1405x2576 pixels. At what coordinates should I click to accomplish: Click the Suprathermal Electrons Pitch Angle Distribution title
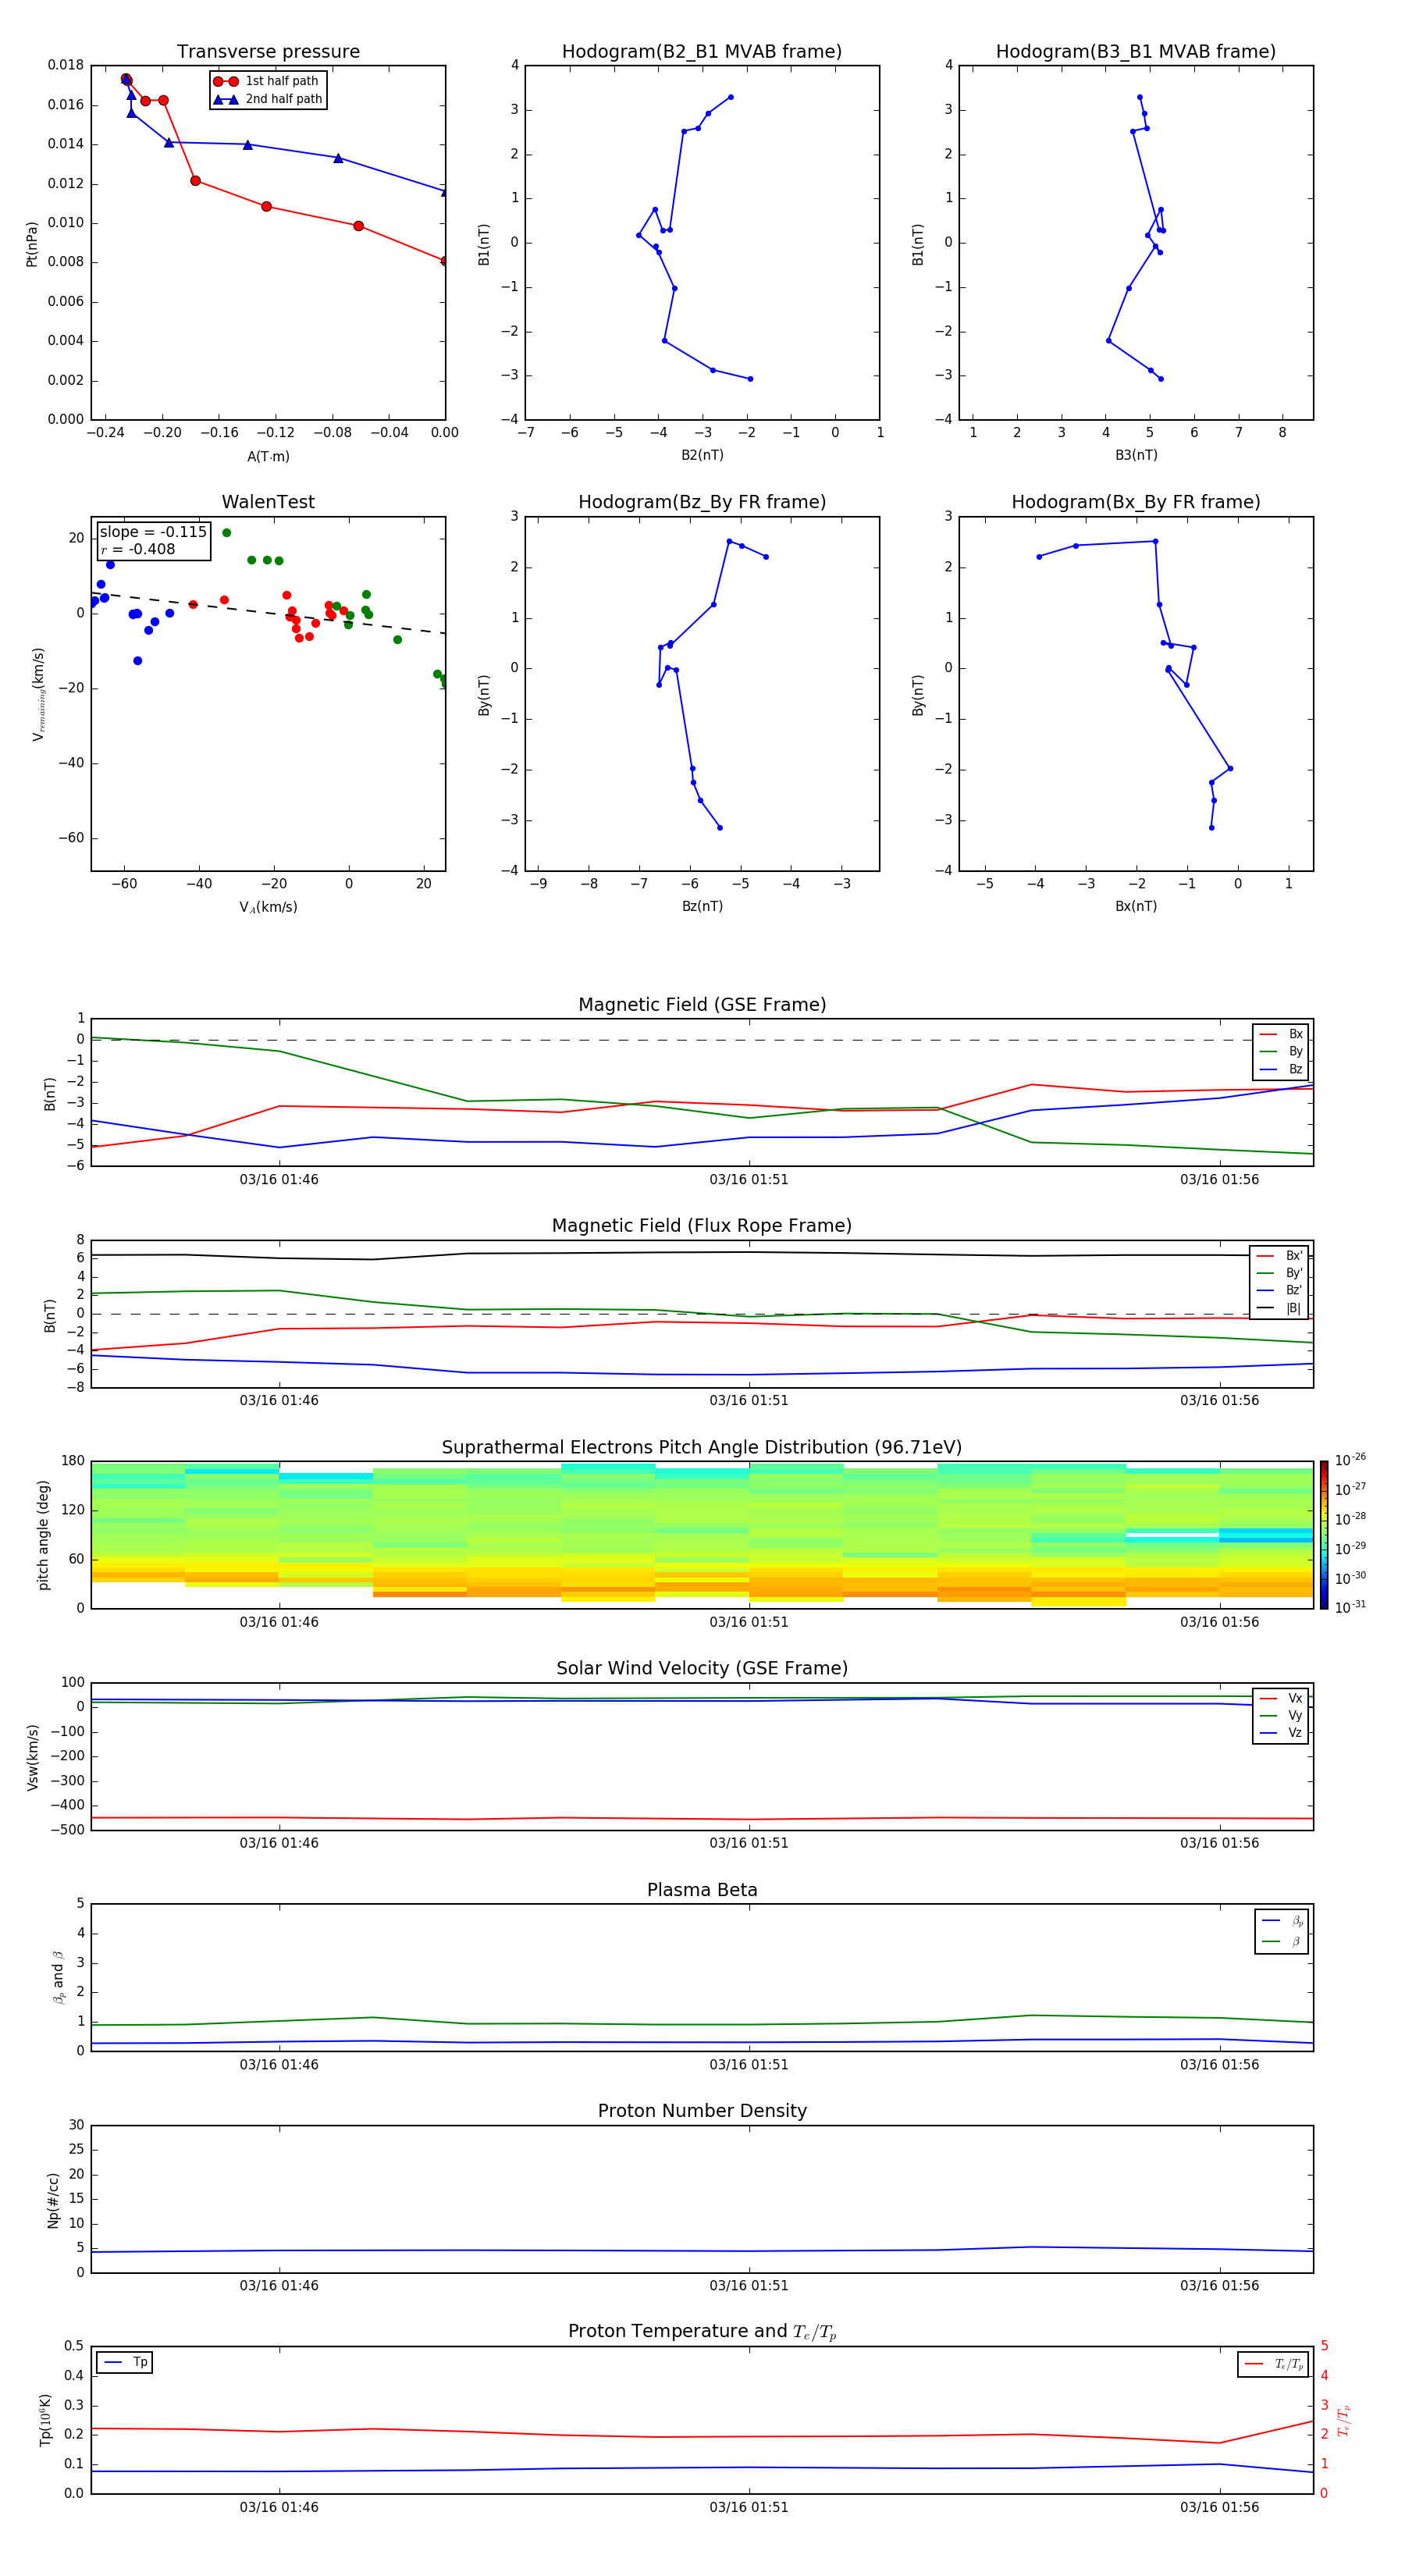702,1448
